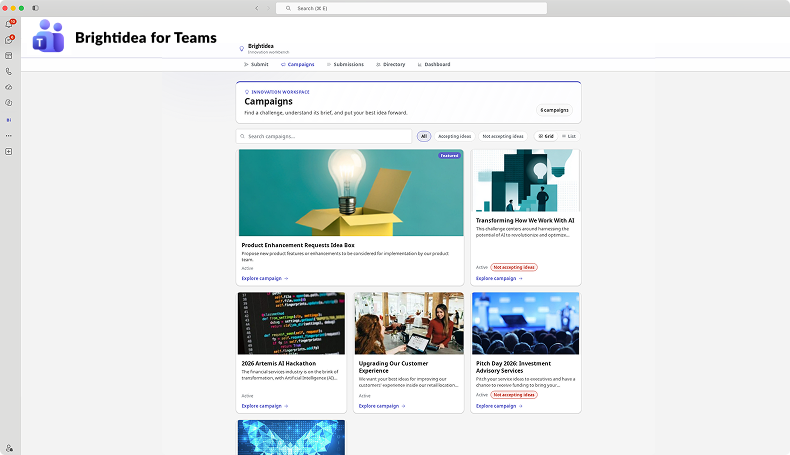Open the more apps ellipsis in the sidebar
Screen dimensions: 790x455
9,136
